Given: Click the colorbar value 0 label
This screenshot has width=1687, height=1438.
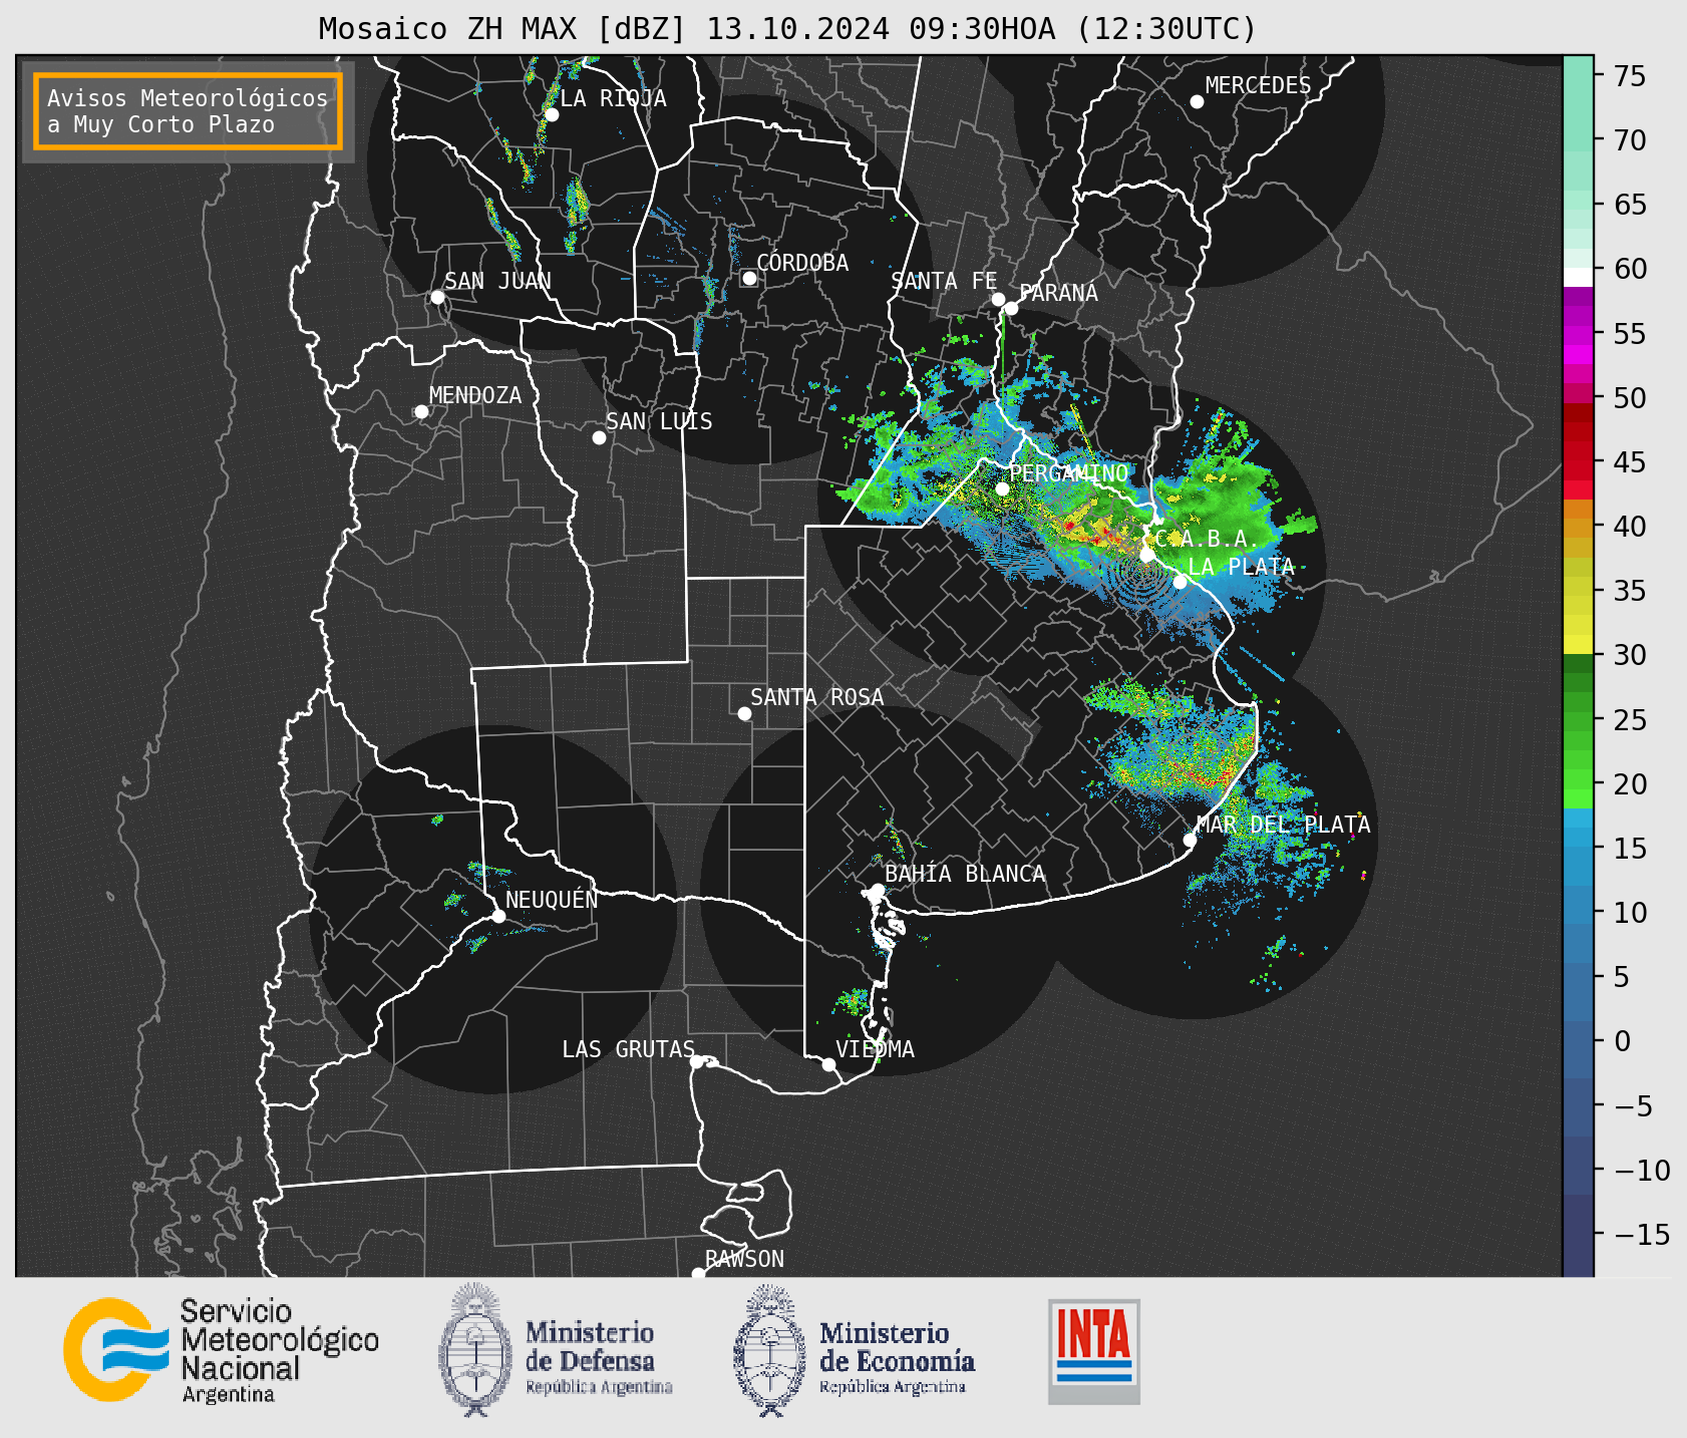Looking at the screenshot, I should coord(1622,1042).
